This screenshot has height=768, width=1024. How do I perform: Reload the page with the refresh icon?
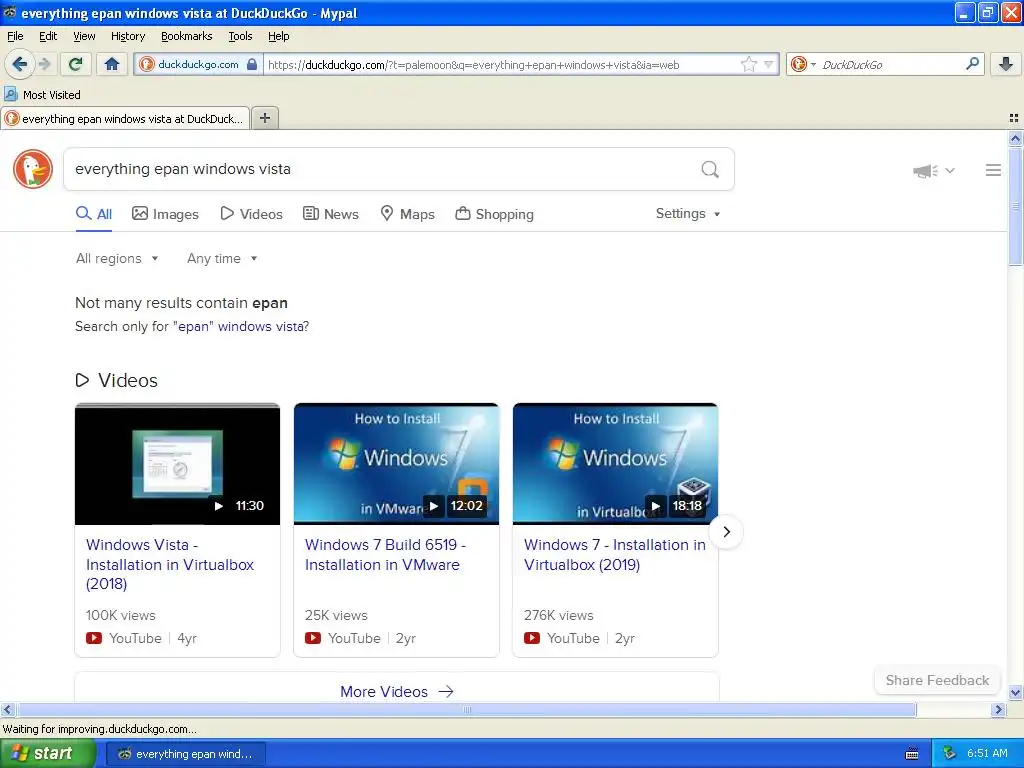(76, 64)
